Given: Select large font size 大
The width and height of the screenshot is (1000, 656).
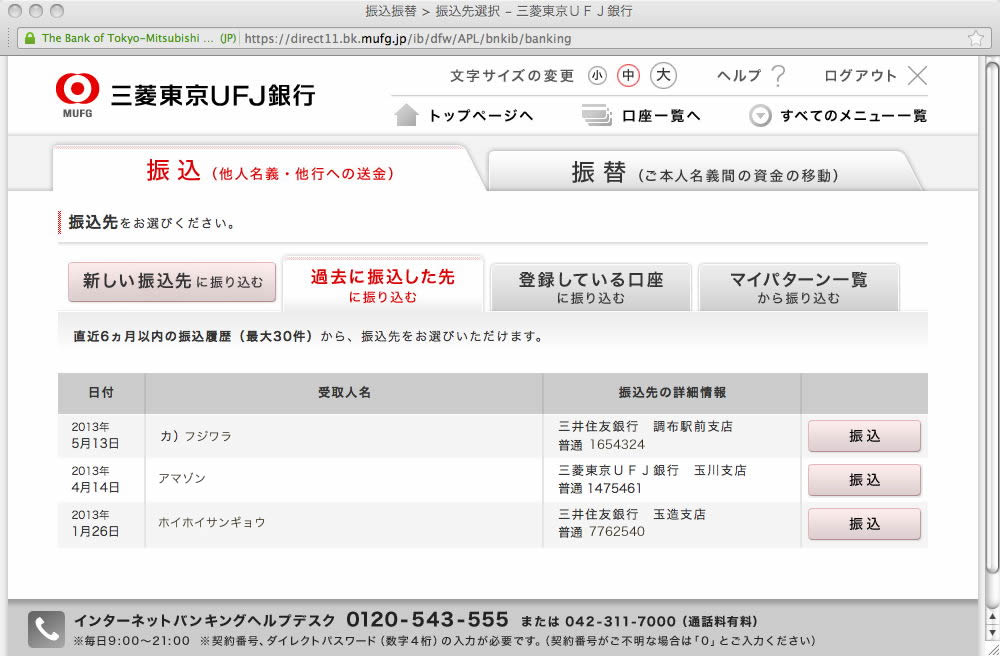Looking at the screenshot, I should [663, 76].
